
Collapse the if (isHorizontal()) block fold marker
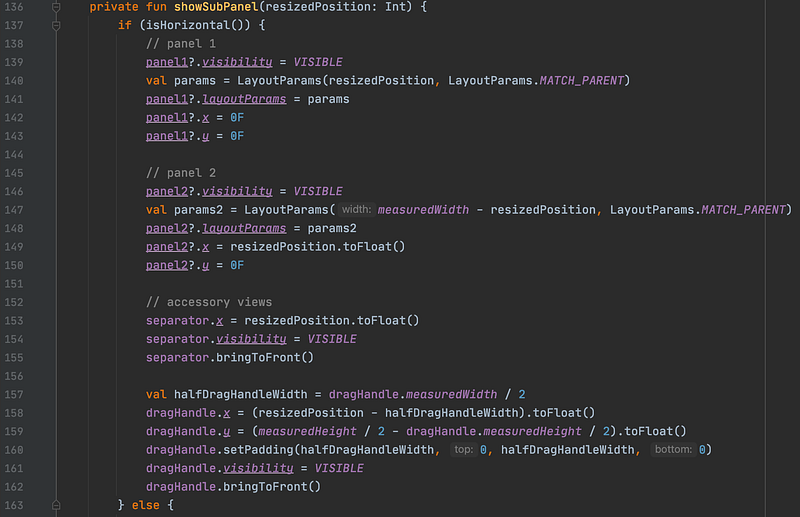[x=56, y=26]
